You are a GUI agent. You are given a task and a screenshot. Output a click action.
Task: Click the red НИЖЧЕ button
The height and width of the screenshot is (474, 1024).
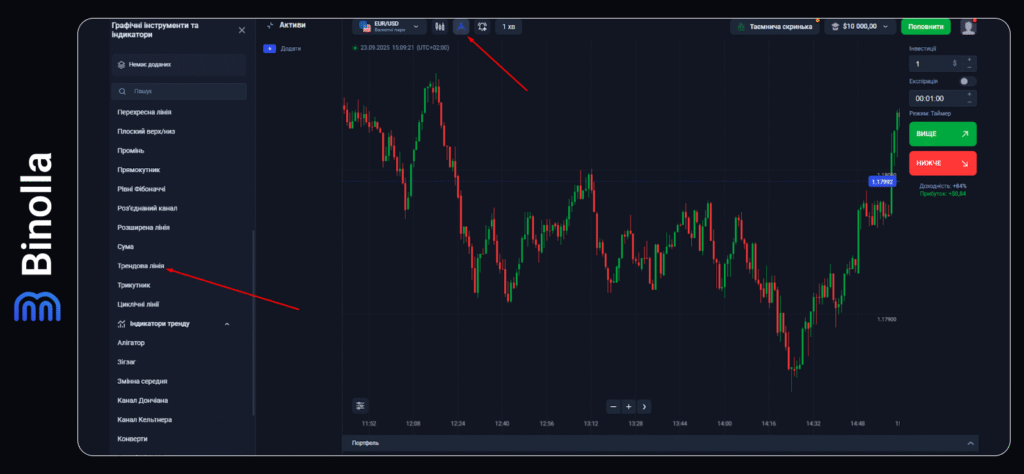(x=942, y=163)
